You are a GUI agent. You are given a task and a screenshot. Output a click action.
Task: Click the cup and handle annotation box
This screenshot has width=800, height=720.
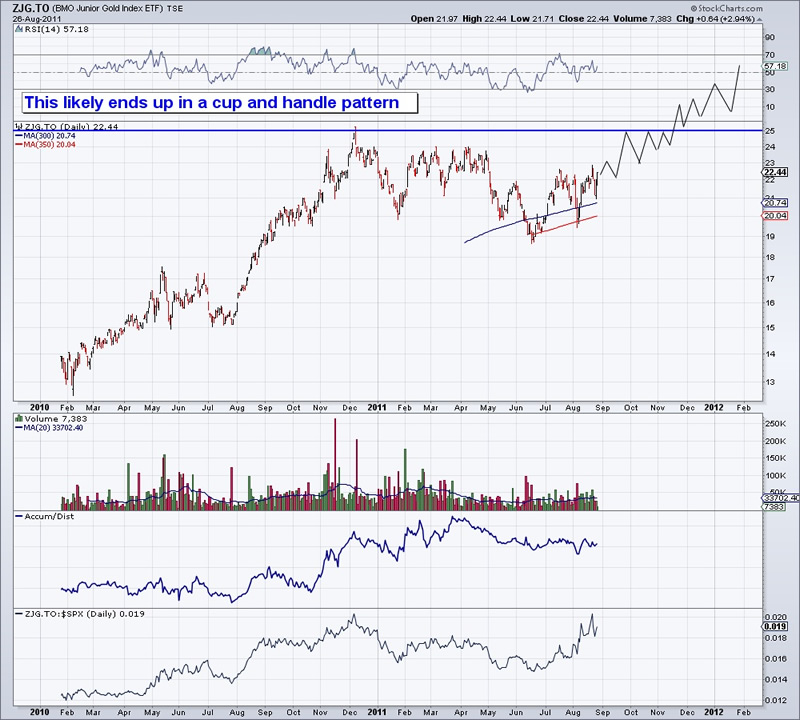point(220,103)
